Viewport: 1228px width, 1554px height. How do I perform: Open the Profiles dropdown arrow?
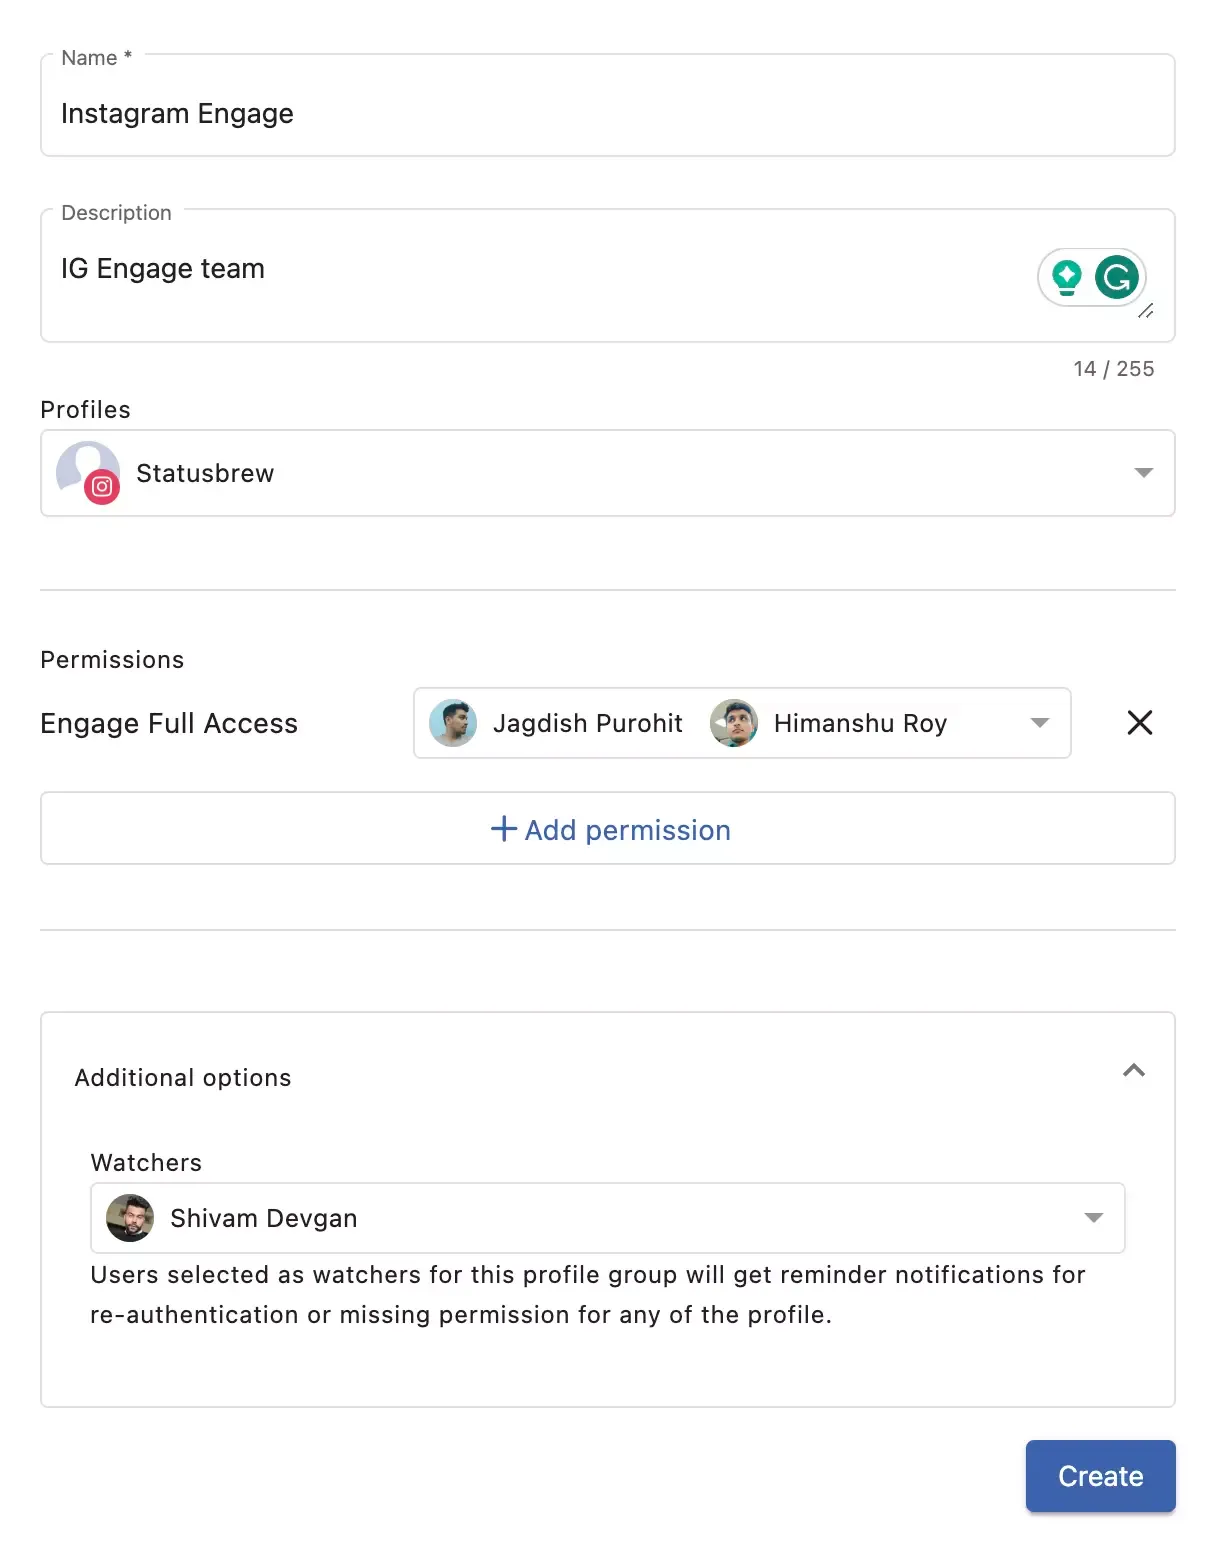(x=1143, y=473)
